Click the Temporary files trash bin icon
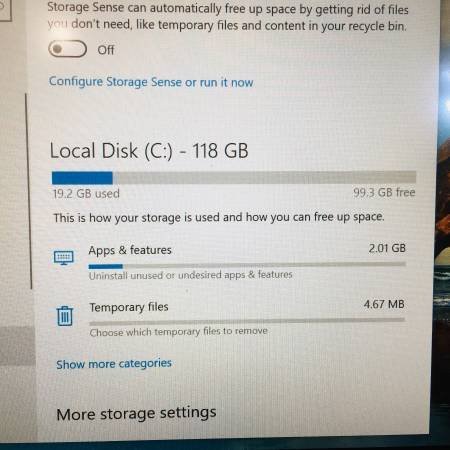This screenshot has width=450, height=450. [64, 316]
